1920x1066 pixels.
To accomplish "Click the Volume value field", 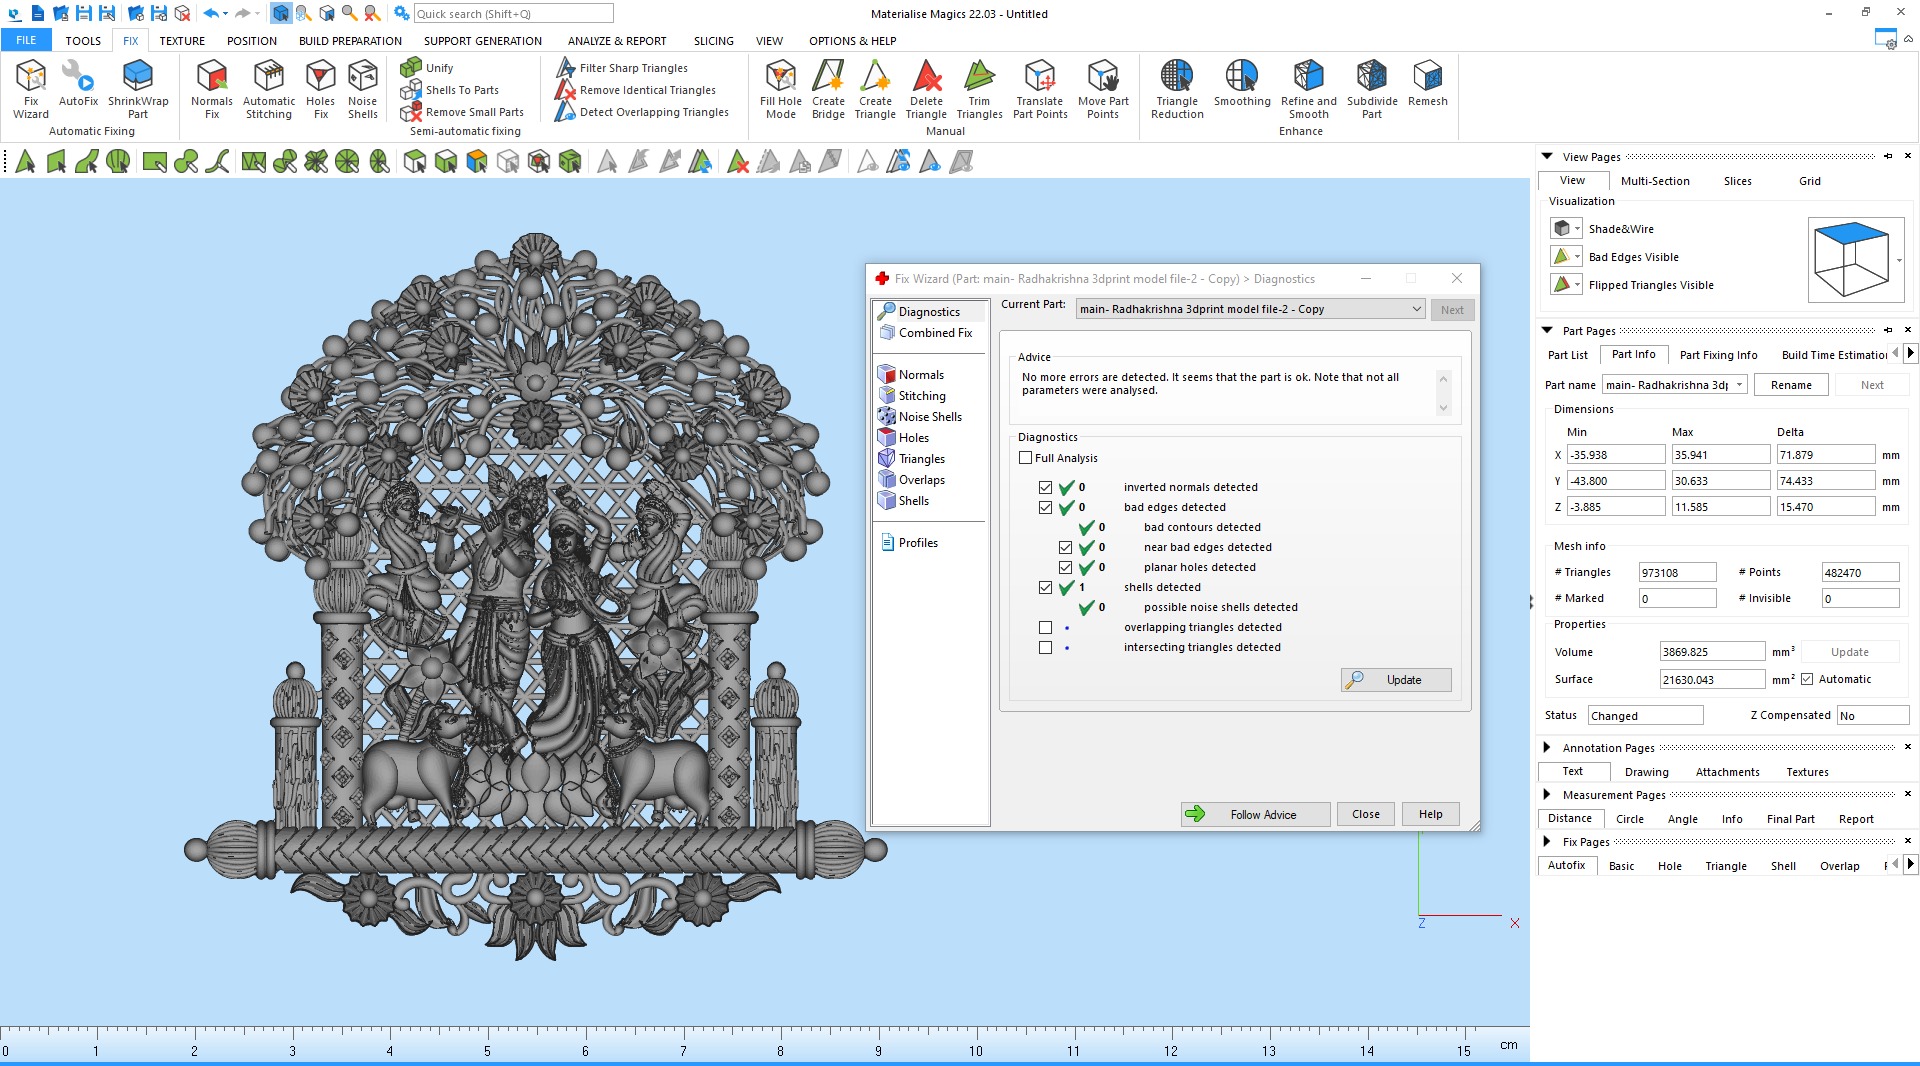I will pyautogui.click(x=1712, y=652).
